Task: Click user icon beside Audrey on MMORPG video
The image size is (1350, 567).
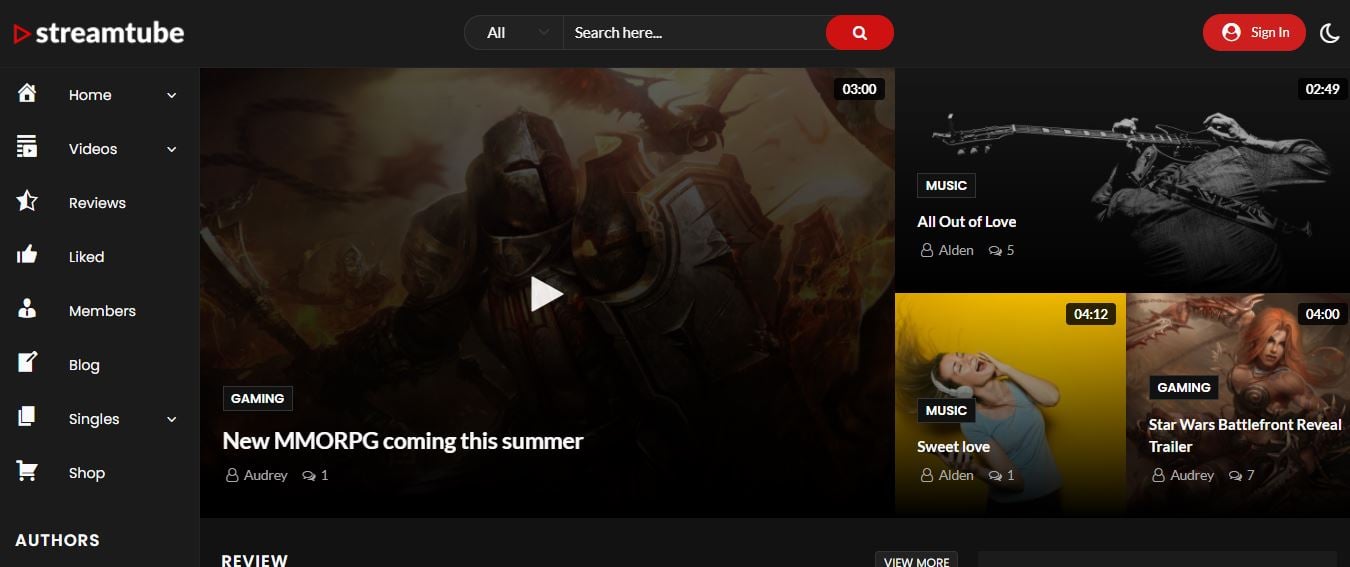Action: (232, 475)
